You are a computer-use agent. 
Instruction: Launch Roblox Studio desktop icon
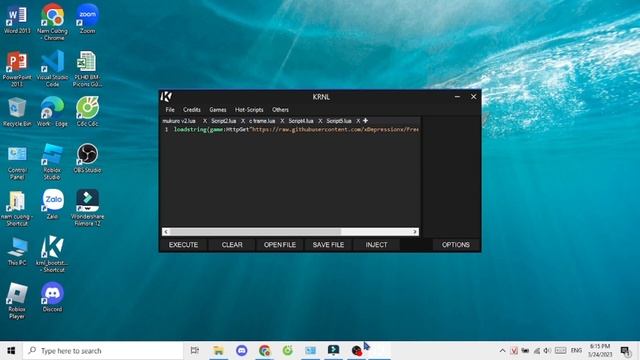[52, 162]
